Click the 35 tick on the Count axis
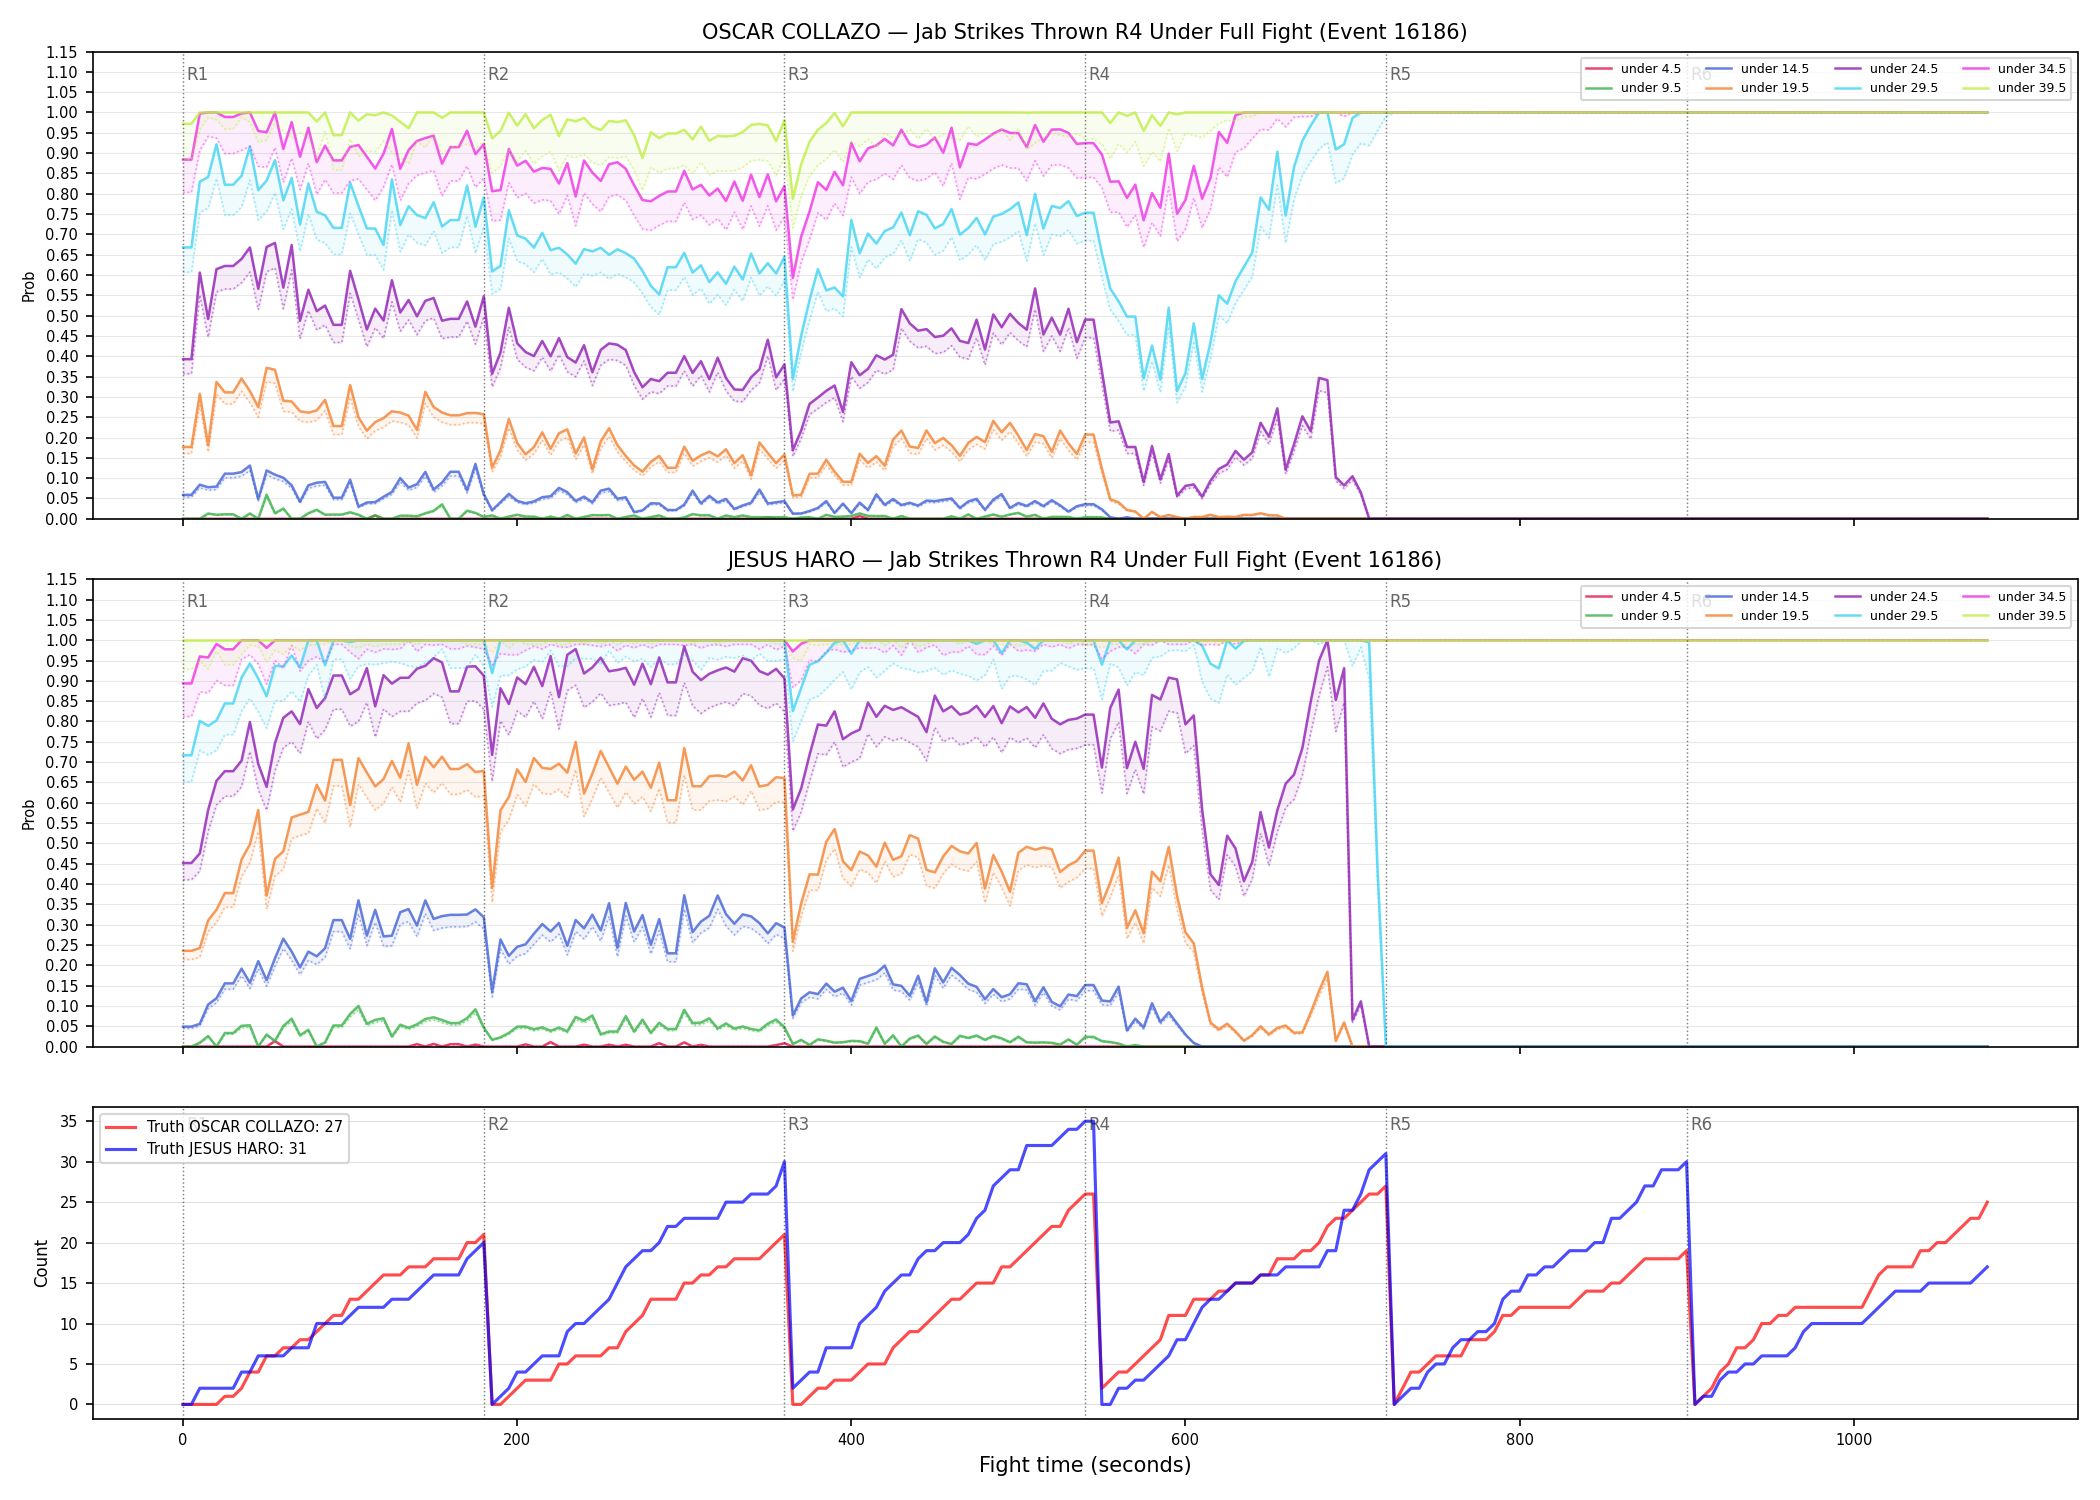The width and height of the screenshot is (2100, 1500). [x=68, y=1122]
